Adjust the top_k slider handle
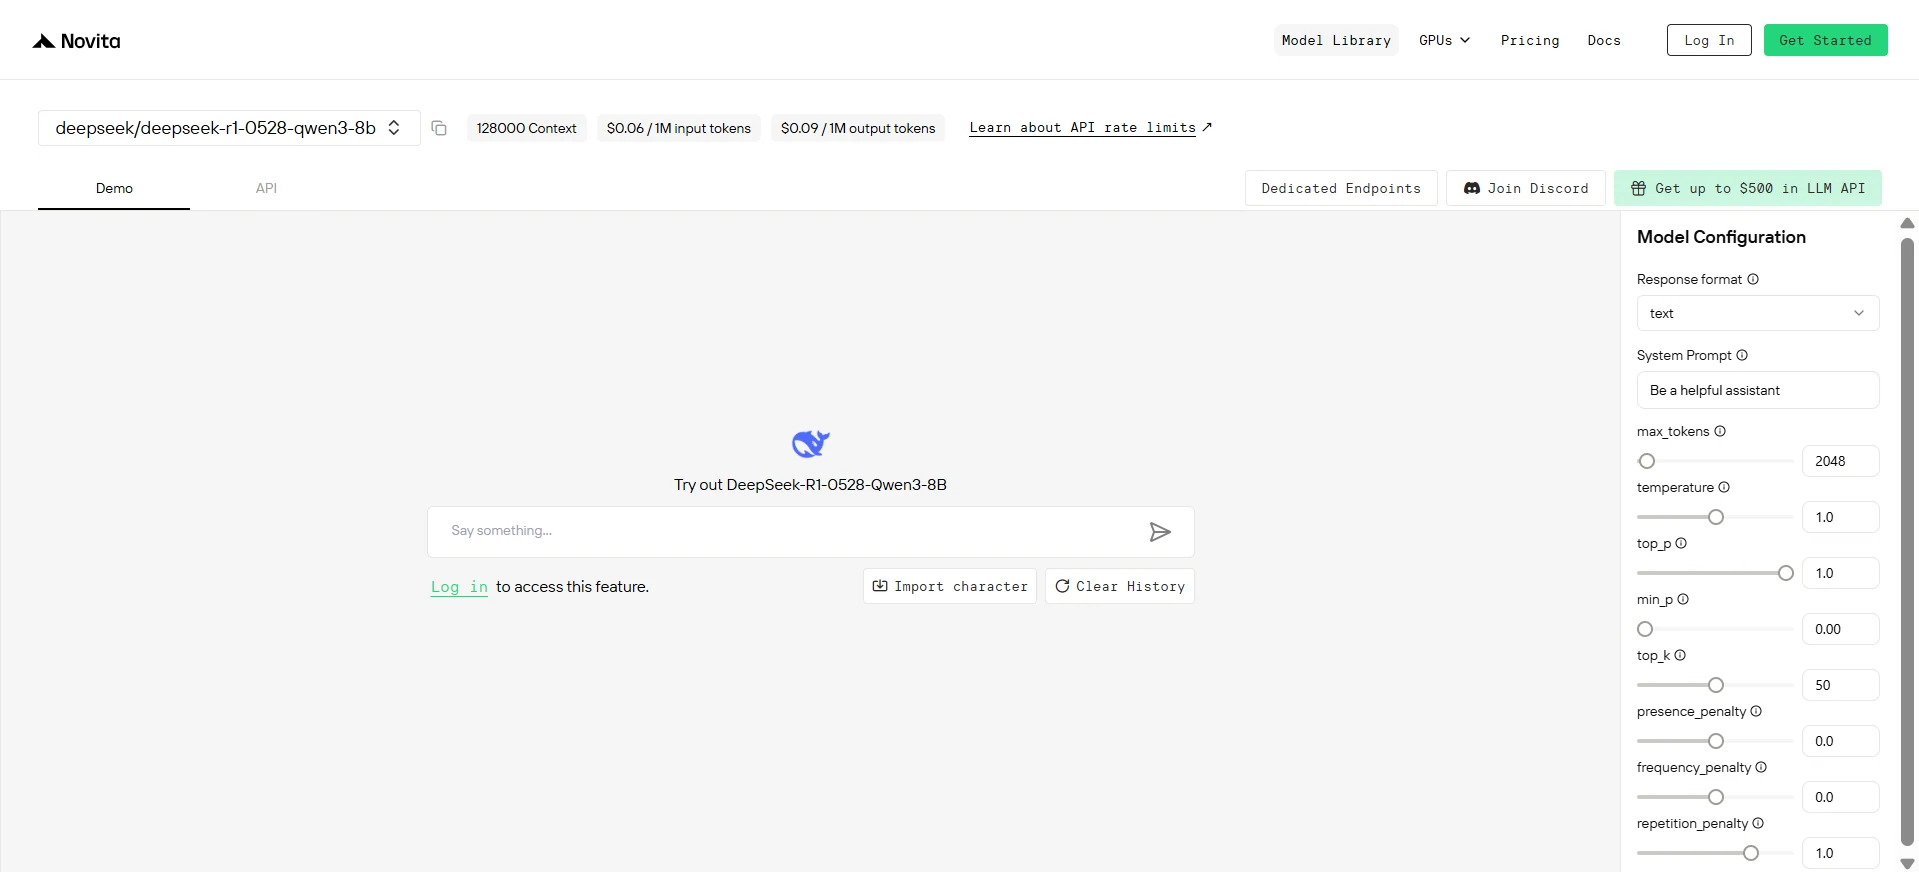Image resolution: width=1919 pixels, height=872 pixels. [1716, 685]
